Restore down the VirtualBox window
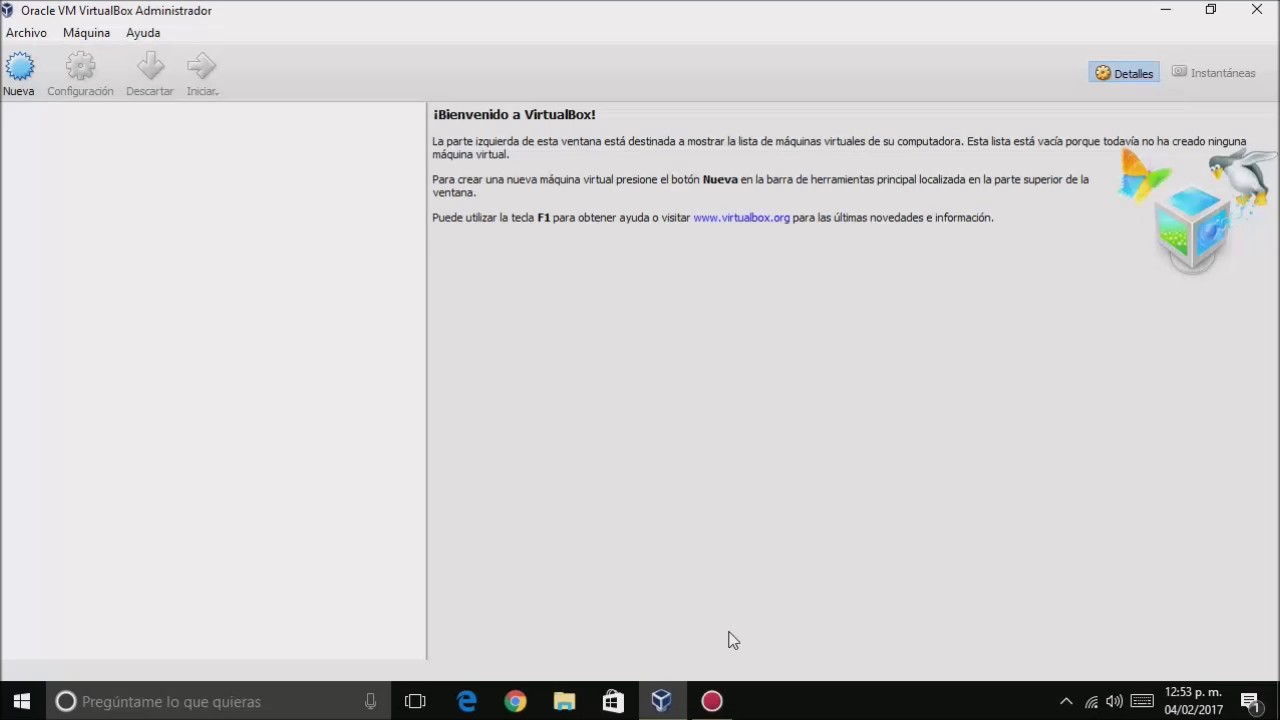1280x720 pixels. pos(1211,10)
